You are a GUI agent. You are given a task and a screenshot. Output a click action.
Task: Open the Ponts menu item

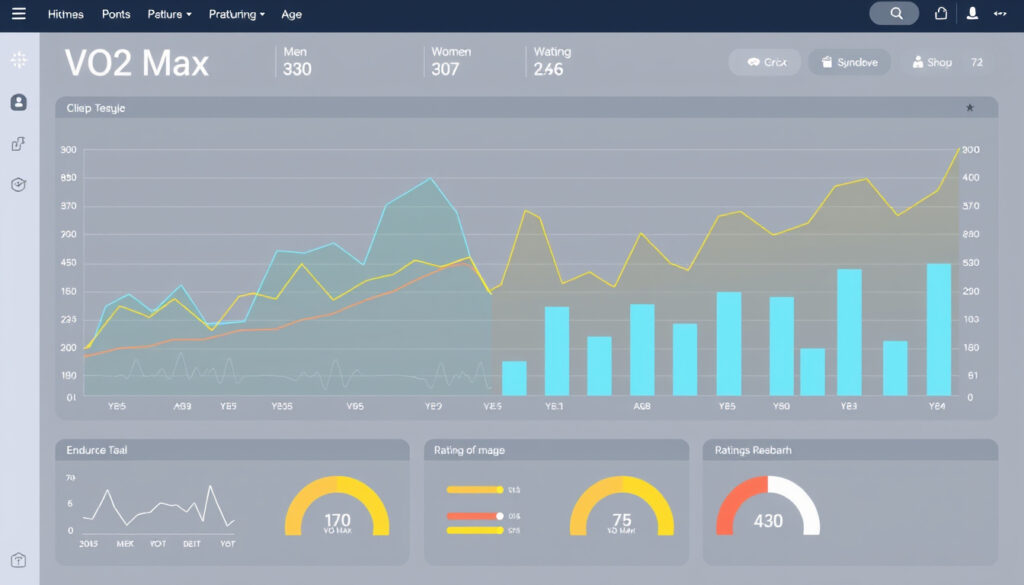click(116, 14)
